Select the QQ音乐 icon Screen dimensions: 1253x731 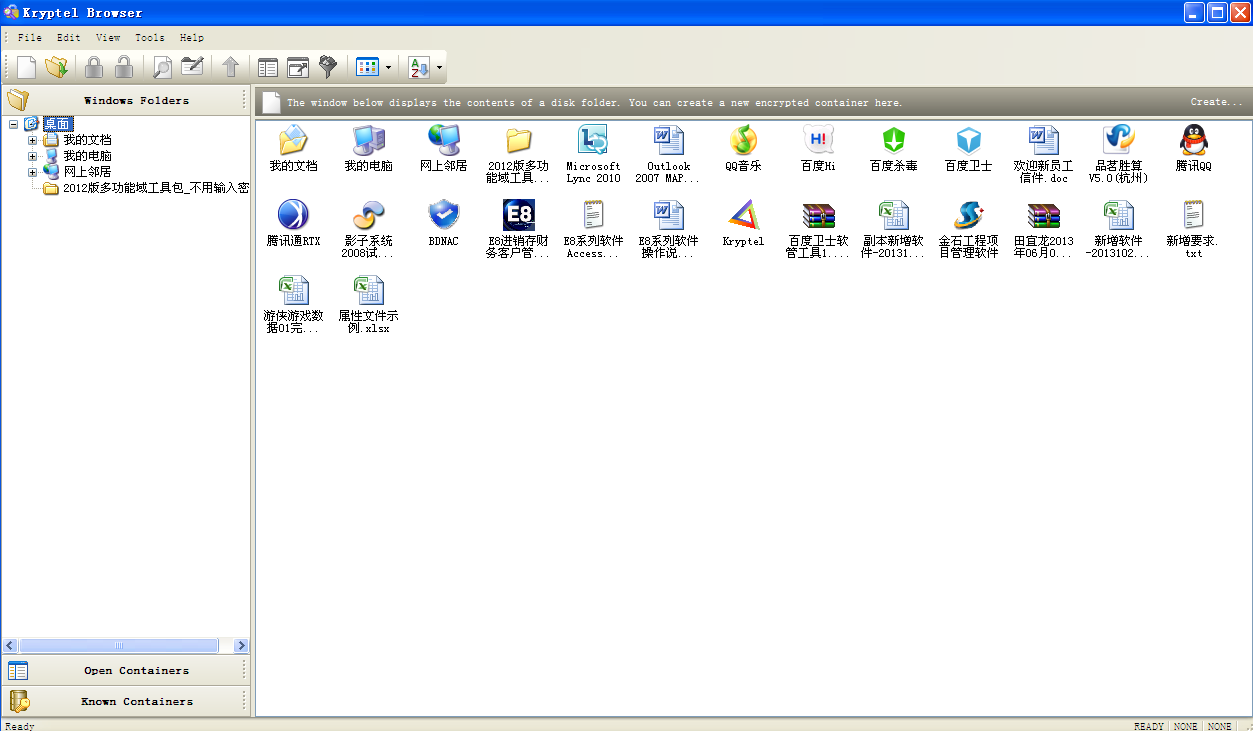[x=743, y=148]
